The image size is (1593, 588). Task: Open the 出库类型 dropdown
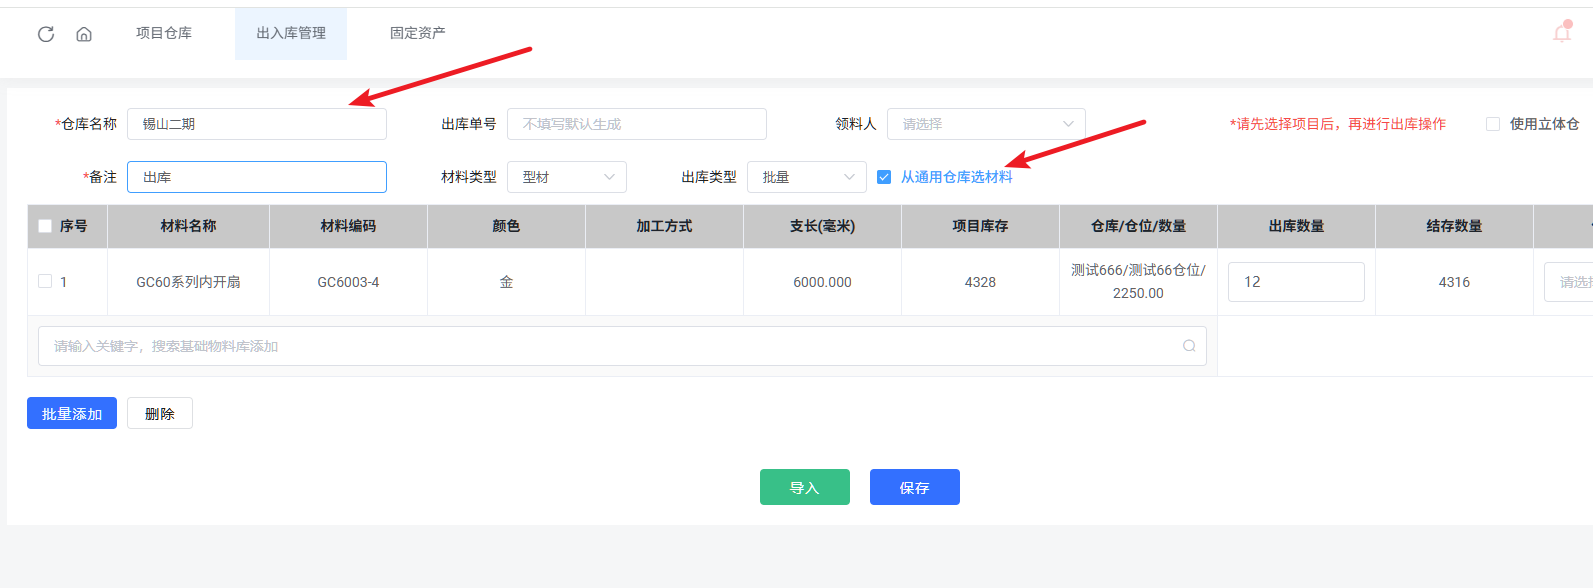(x=806, y=177)
